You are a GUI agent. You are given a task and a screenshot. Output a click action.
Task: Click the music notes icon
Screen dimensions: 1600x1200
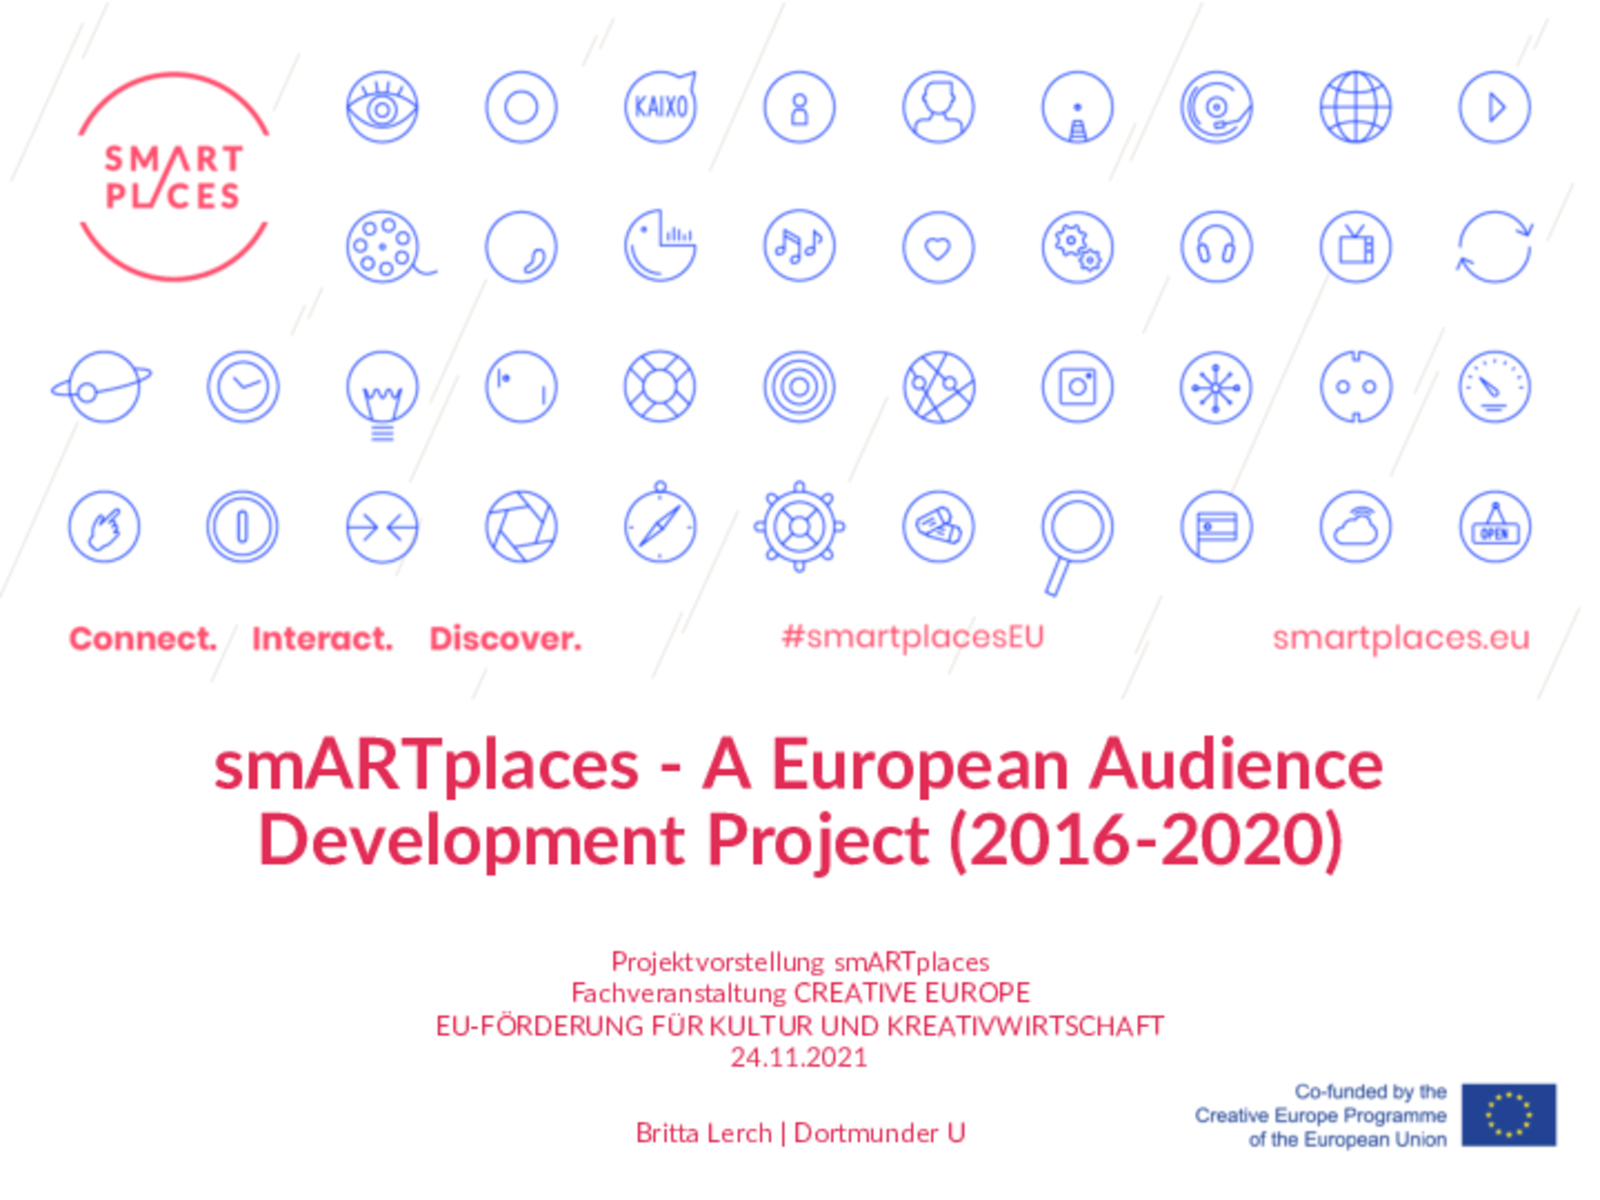799,246
